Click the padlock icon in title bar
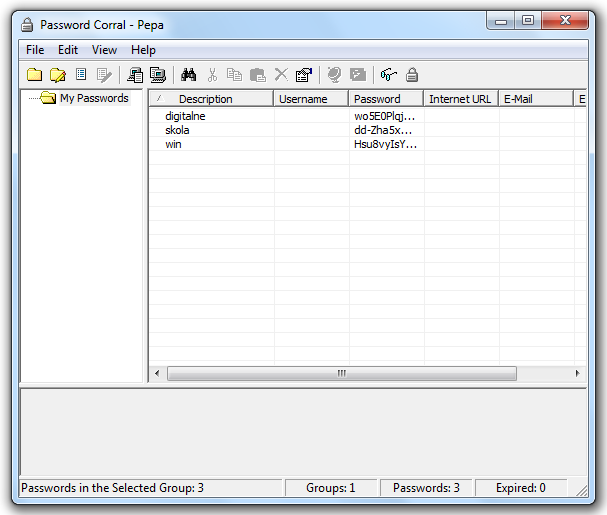 point(27,24)
